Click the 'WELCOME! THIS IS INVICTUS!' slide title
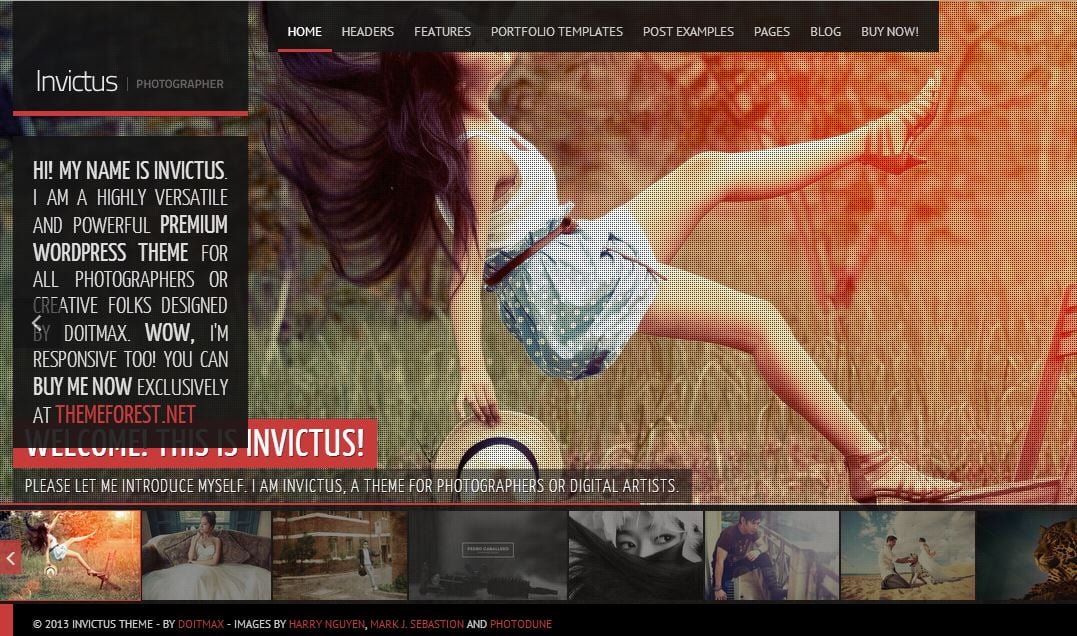The width and height of the screenshot is (1077, 636). pos(195,443)
